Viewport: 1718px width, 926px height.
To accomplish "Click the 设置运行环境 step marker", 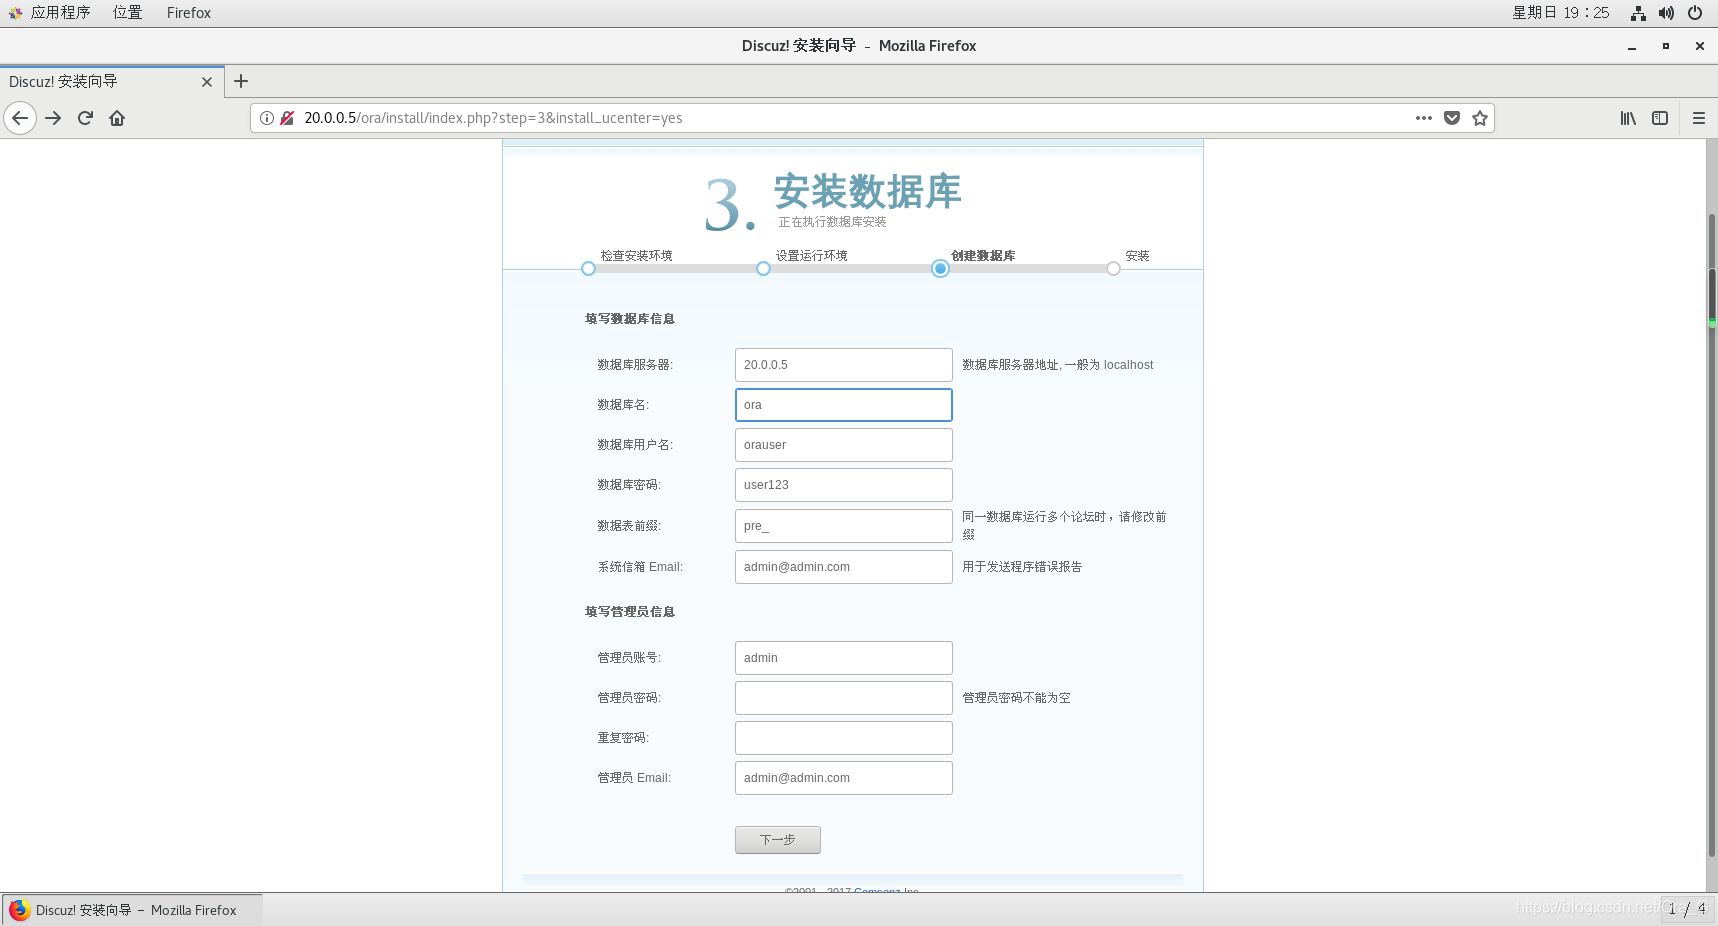I will (x=763, y=268).
